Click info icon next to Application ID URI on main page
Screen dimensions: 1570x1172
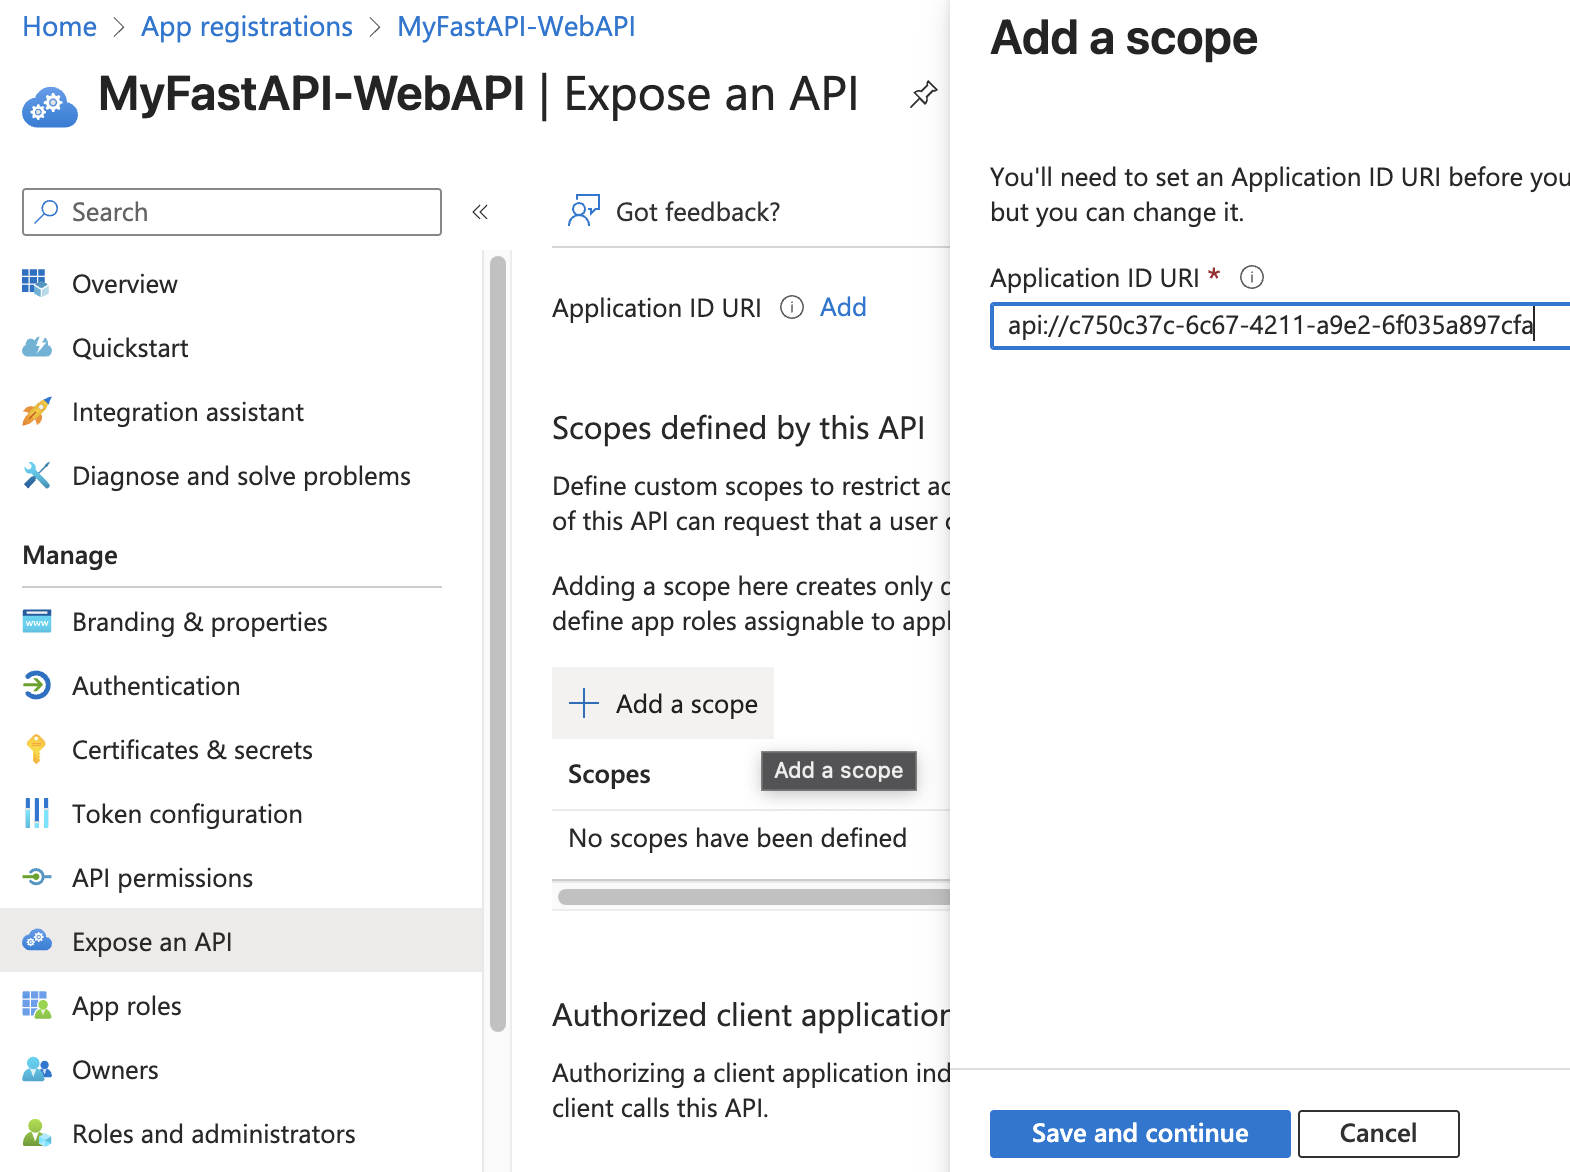click(x=791, y=307)
